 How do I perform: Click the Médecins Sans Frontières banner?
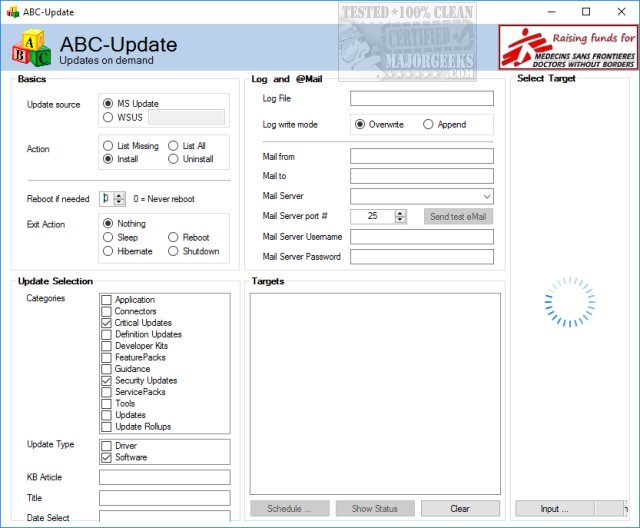pos(567,48)
